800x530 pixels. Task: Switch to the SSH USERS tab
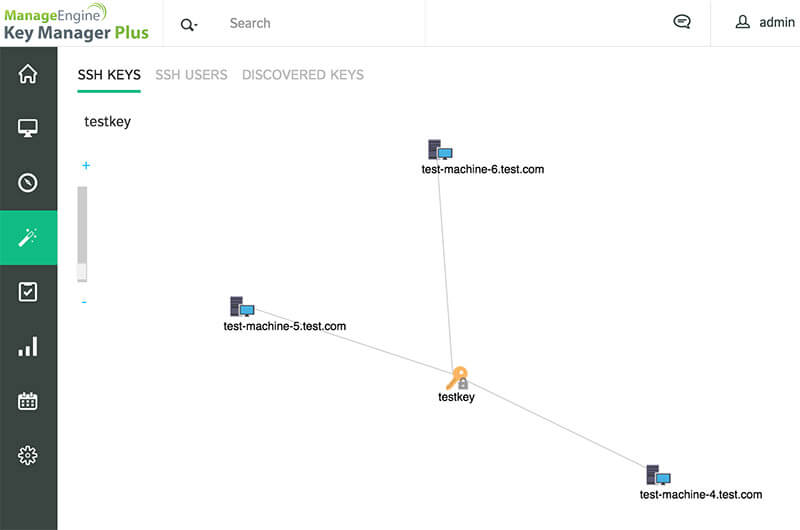point(191,75)
